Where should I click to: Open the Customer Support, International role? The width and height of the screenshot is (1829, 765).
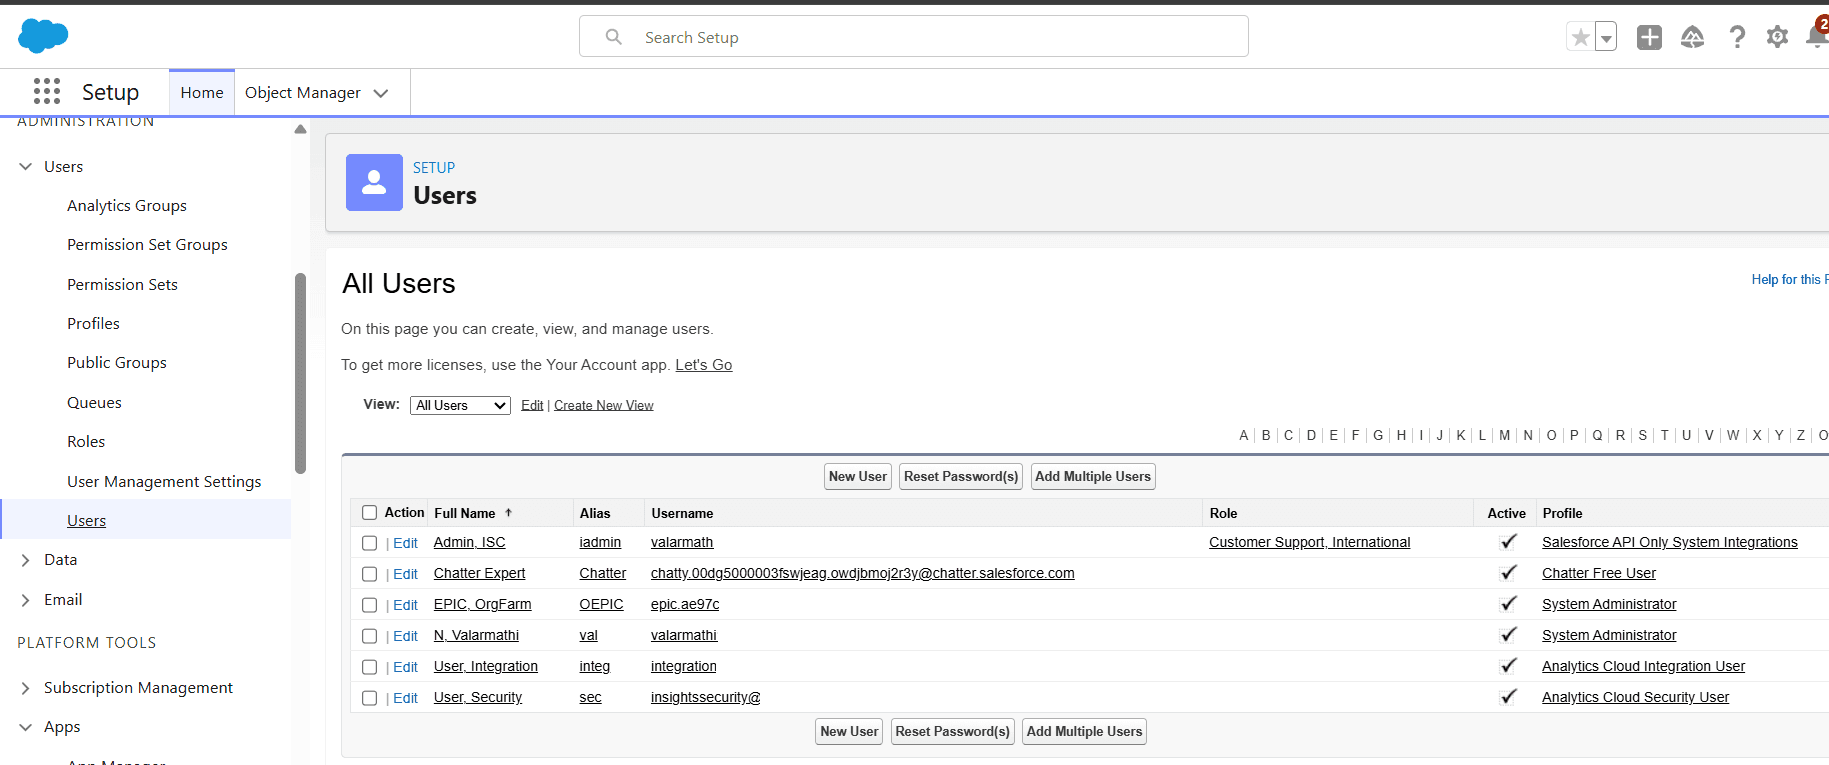pyautogui.click(x=1309, y=543)
